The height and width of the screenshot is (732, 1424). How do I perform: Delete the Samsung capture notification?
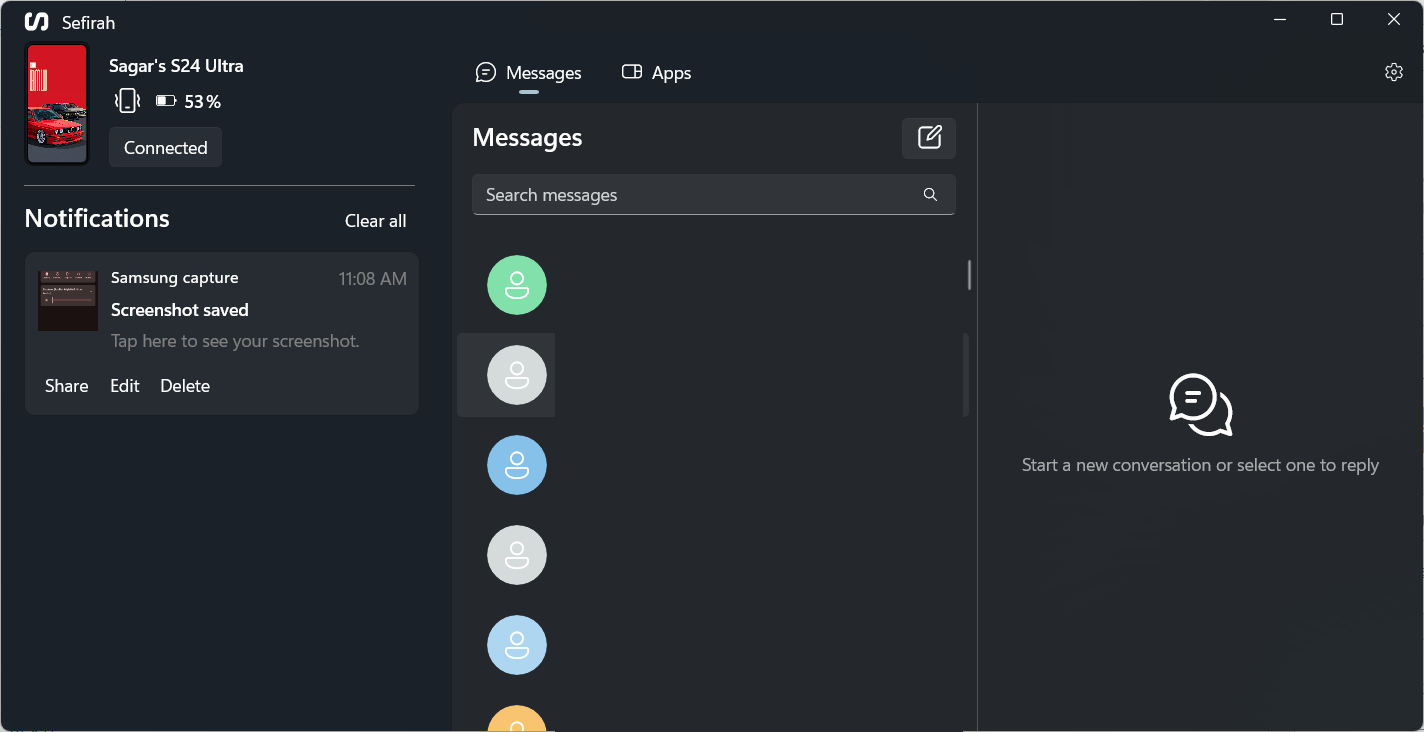click(185, 385)
